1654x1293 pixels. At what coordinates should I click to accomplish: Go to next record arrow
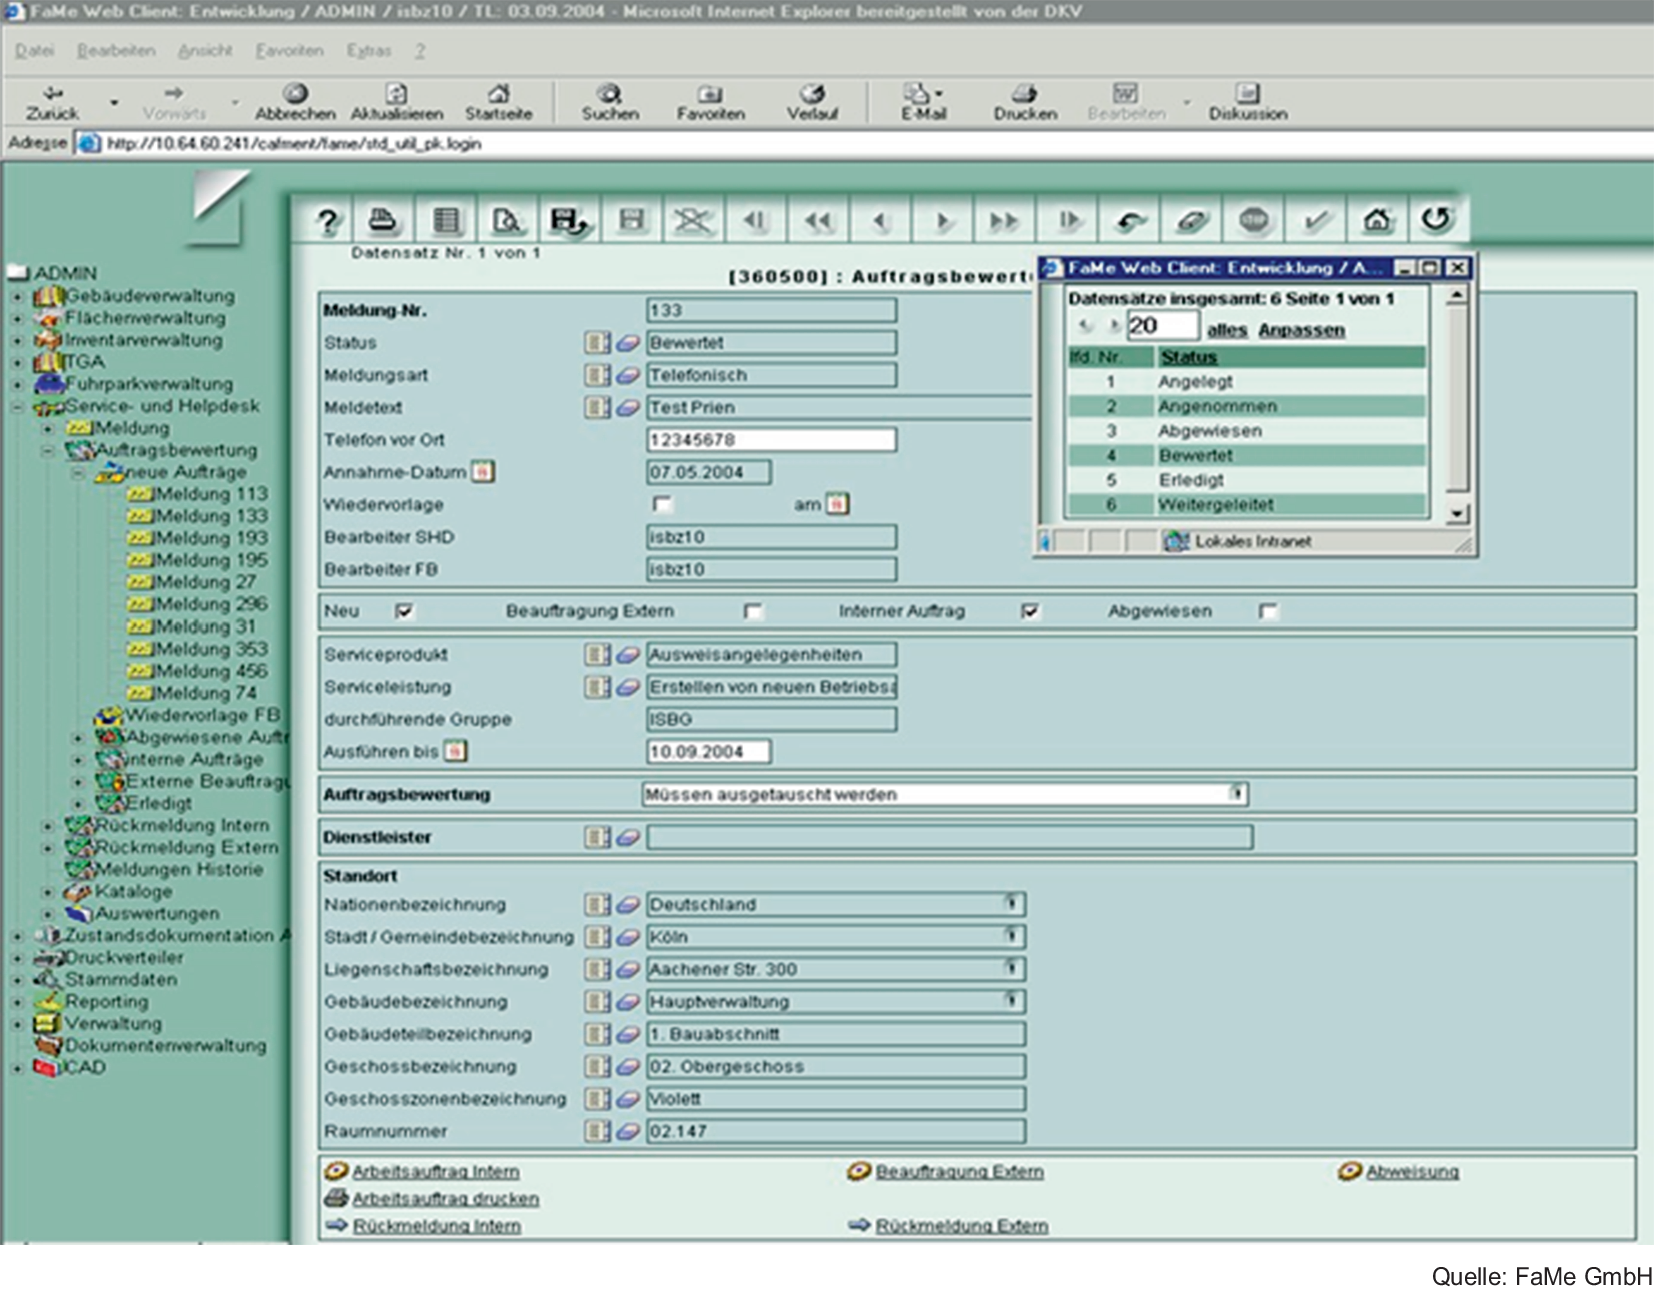(942, 220)
